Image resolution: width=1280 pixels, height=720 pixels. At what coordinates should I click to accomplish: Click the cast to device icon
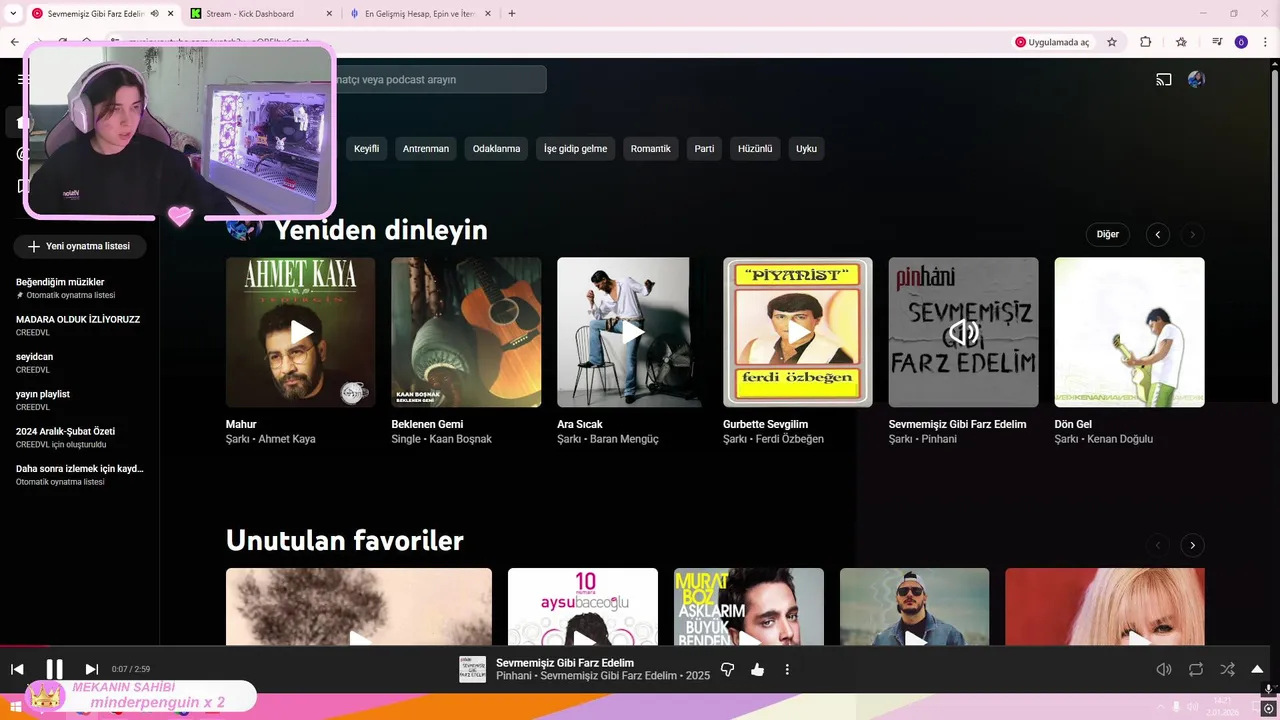coord(1164,79)
